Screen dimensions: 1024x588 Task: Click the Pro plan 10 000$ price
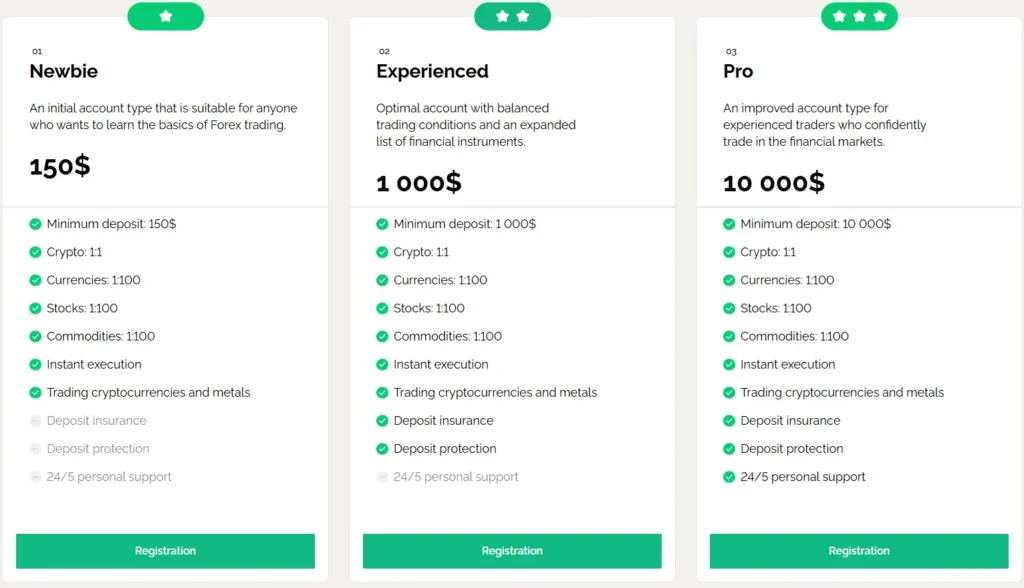pos(773,182)
